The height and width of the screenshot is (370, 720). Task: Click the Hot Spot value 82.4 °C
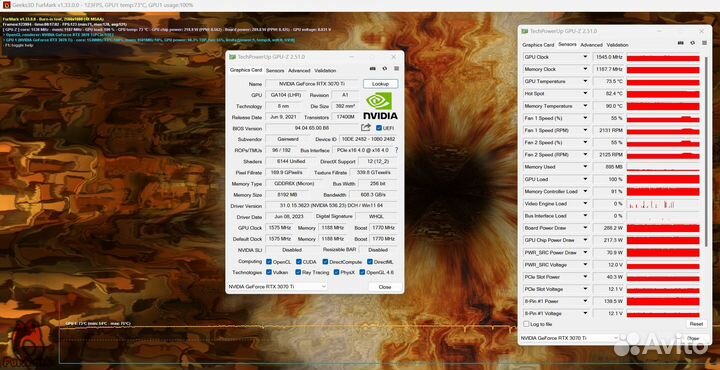[608, 94]
